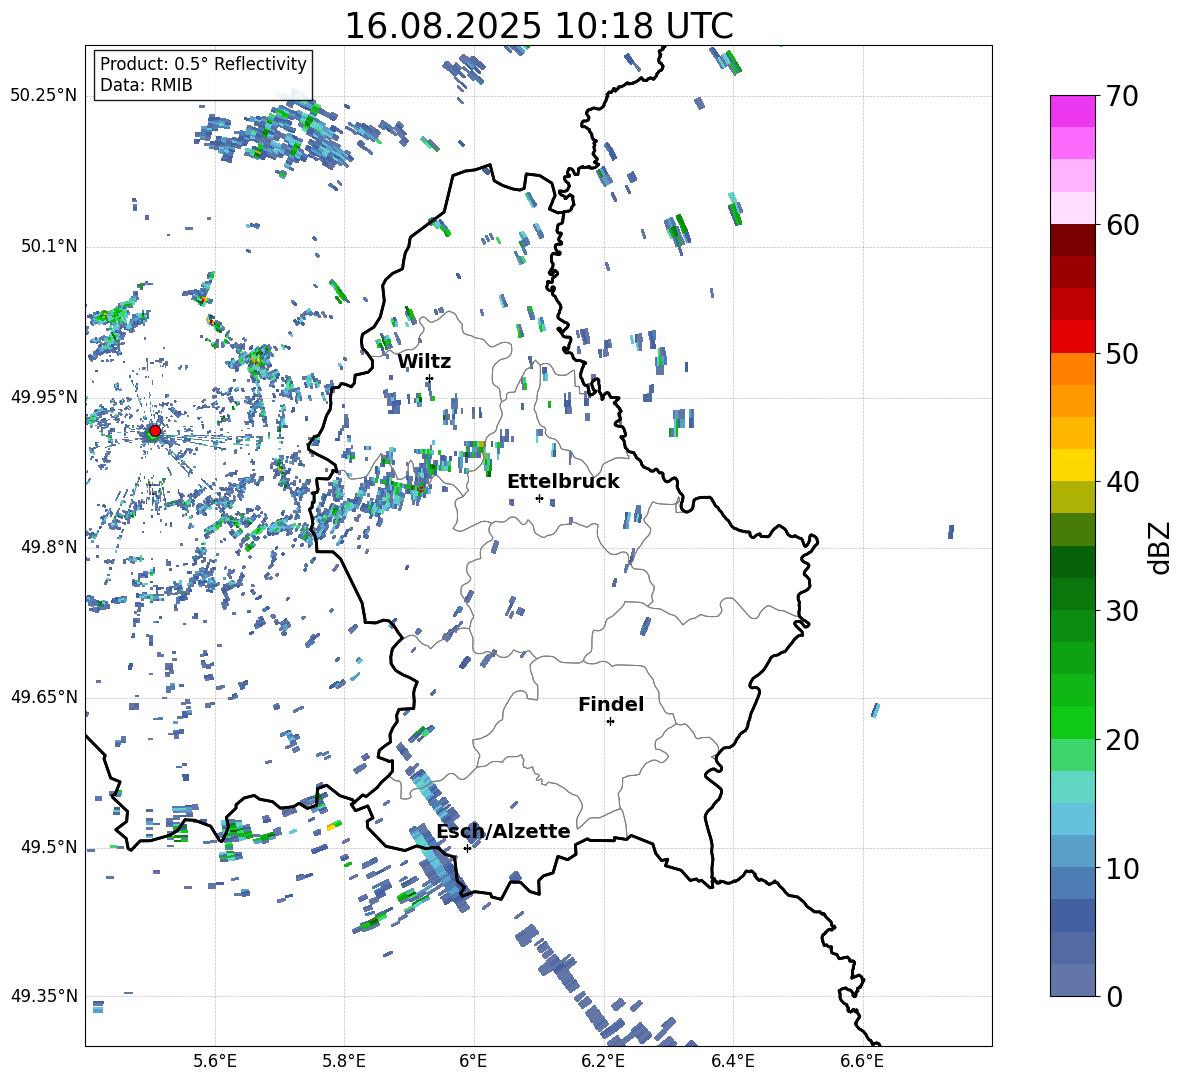1184x1081 pixels.
Task: Click the 49.95°N latitude label
Action: point(44,396)
